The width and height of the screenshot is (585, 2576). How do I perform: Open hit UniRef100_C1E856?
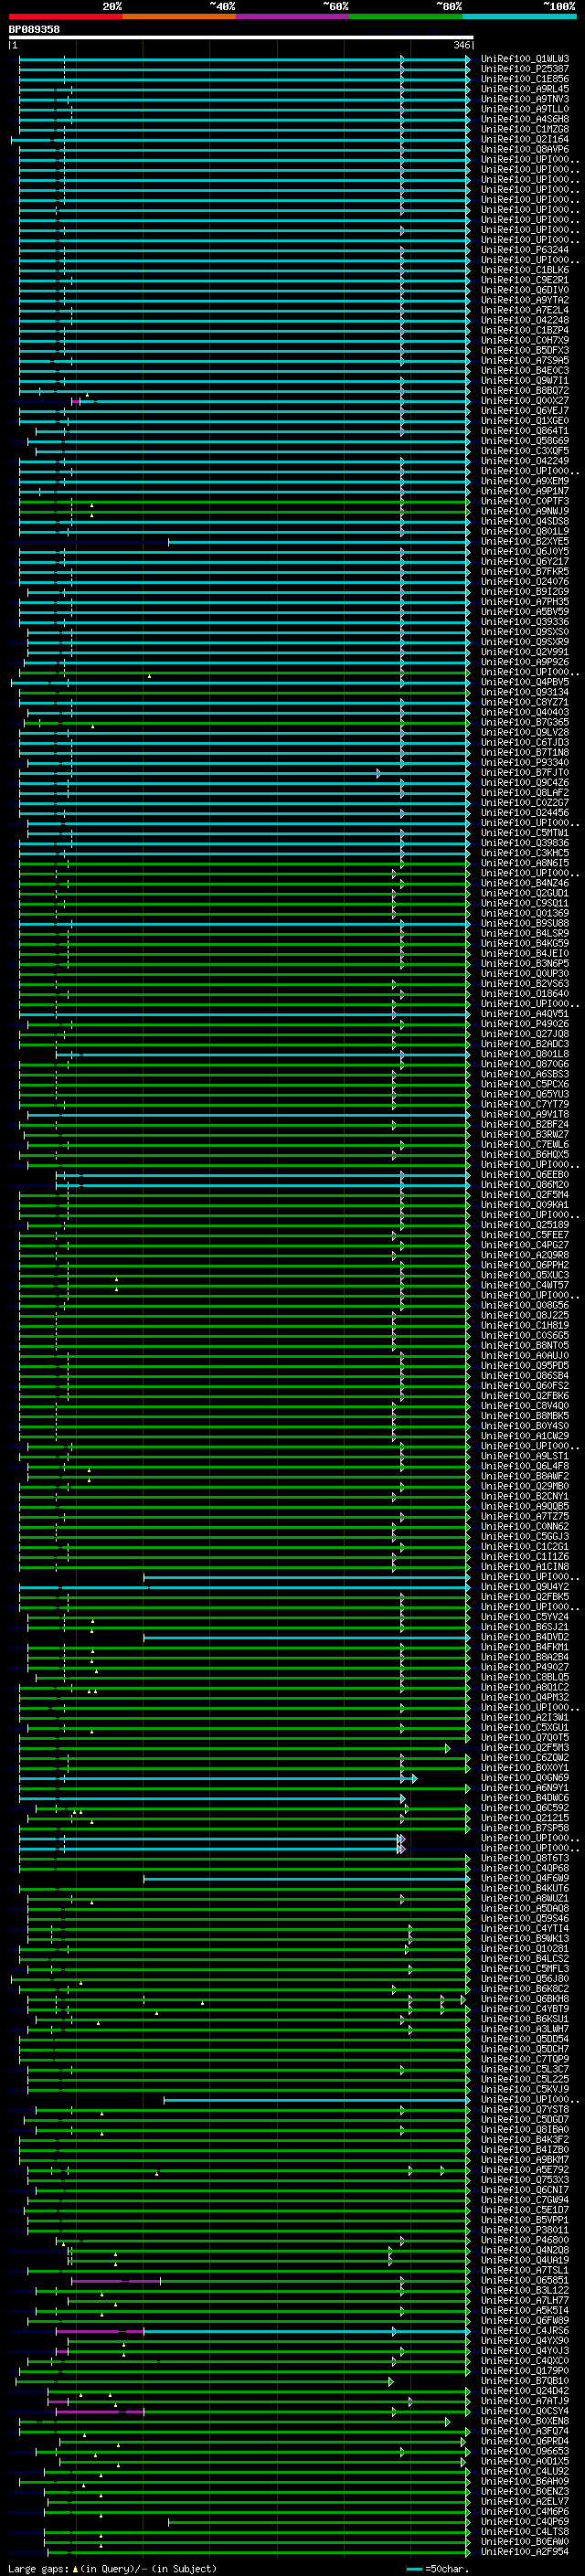click(525, 79)
